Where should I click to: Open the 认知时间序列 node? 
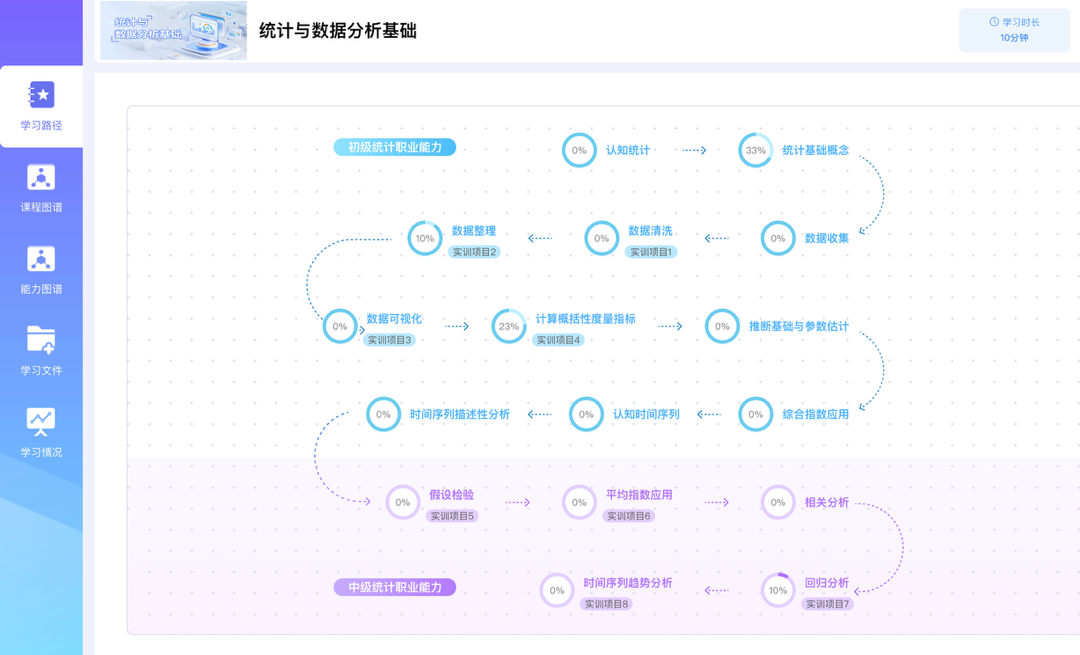coord(646,415)
